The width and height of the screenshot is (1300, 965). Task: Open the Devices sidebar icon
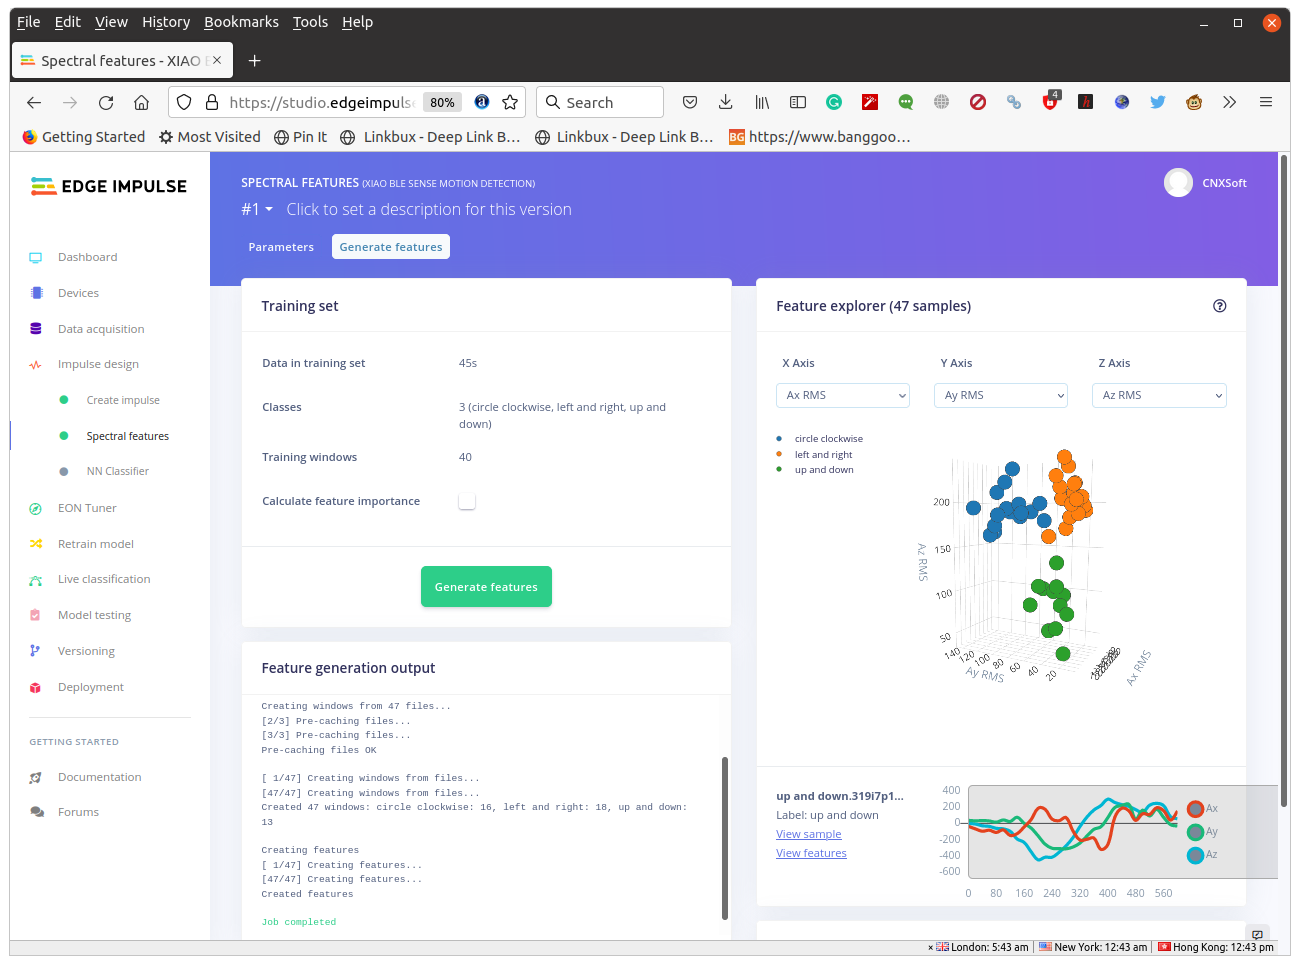(36, 293)
